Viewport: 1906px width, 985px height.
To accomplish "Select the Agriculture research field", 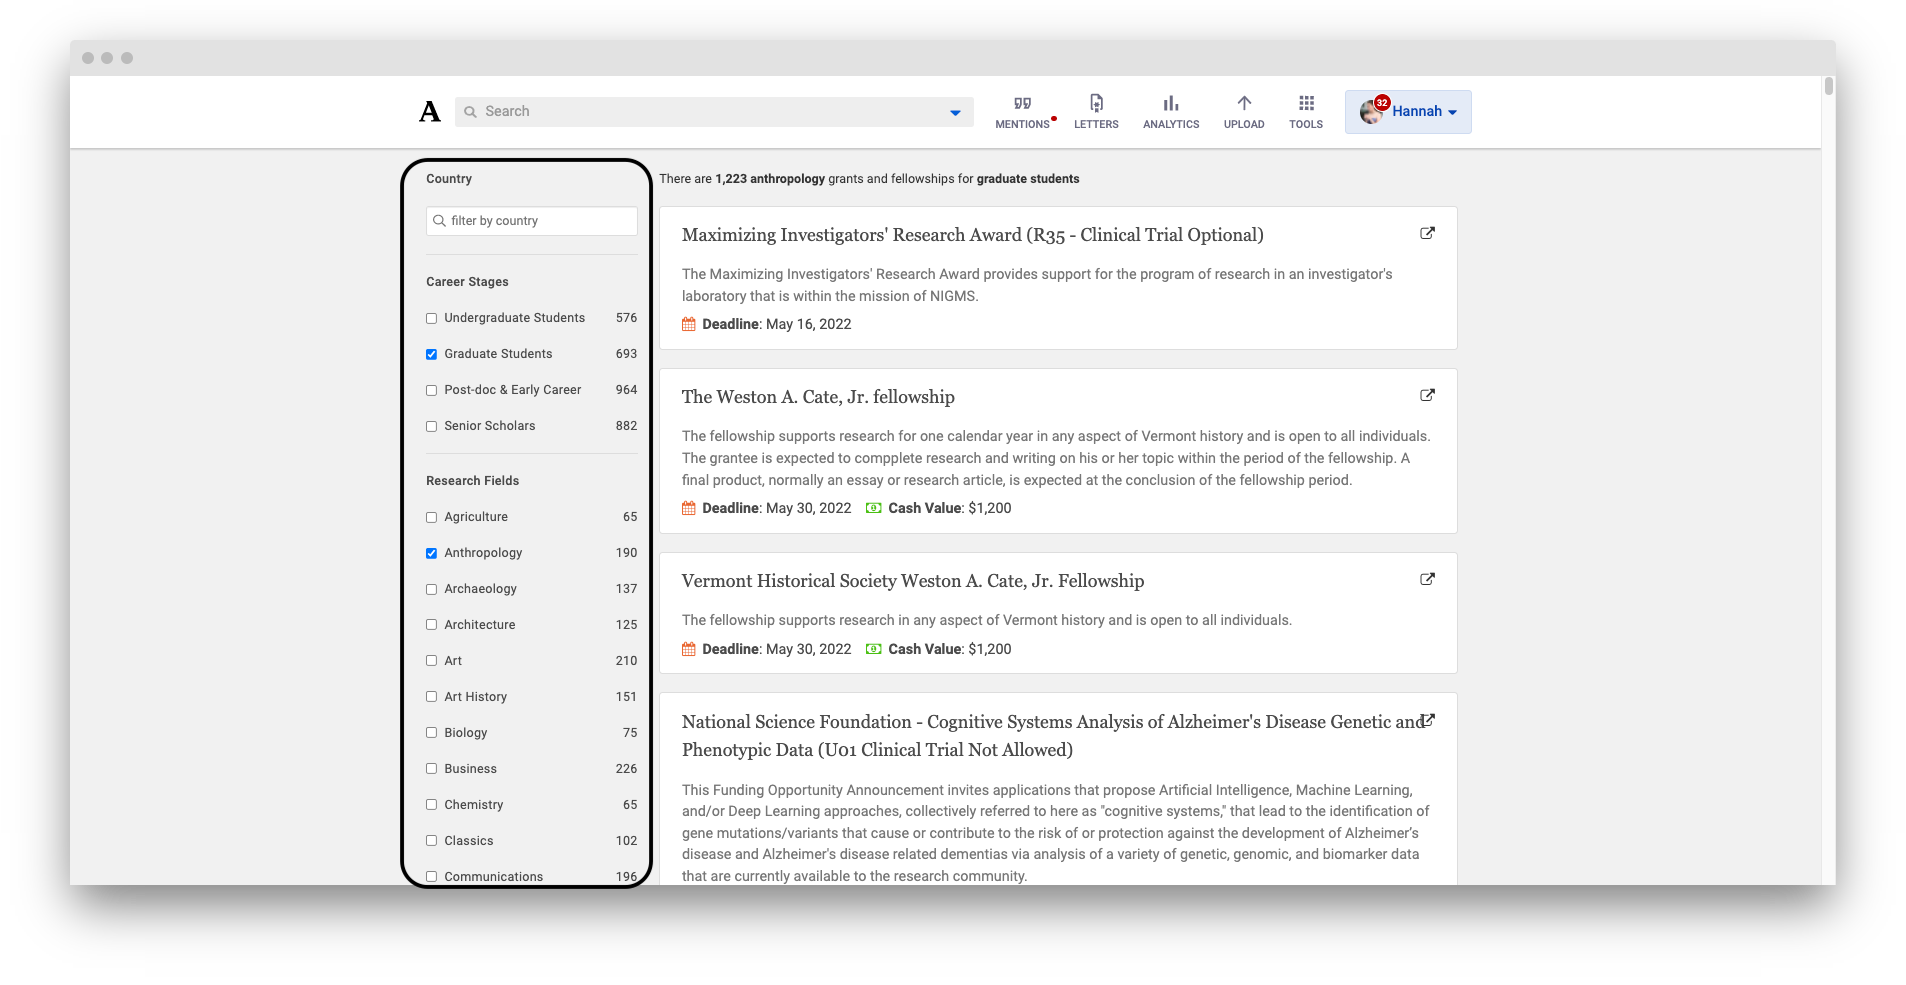I will [432, 517].
